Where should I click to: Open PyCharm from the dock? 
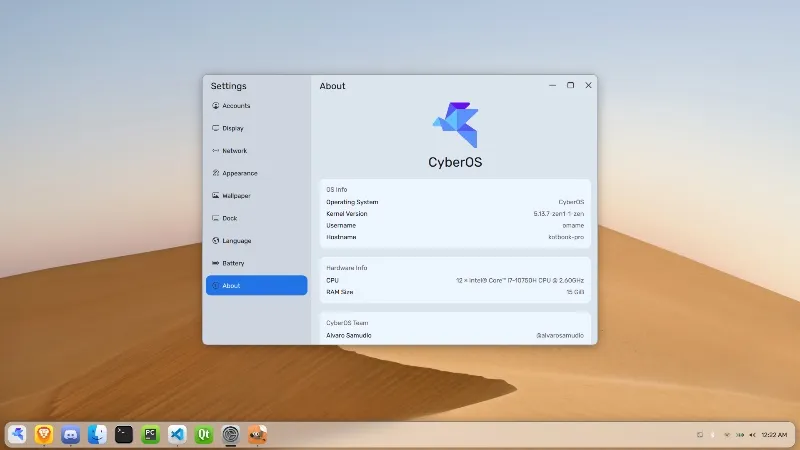[151, 434]
